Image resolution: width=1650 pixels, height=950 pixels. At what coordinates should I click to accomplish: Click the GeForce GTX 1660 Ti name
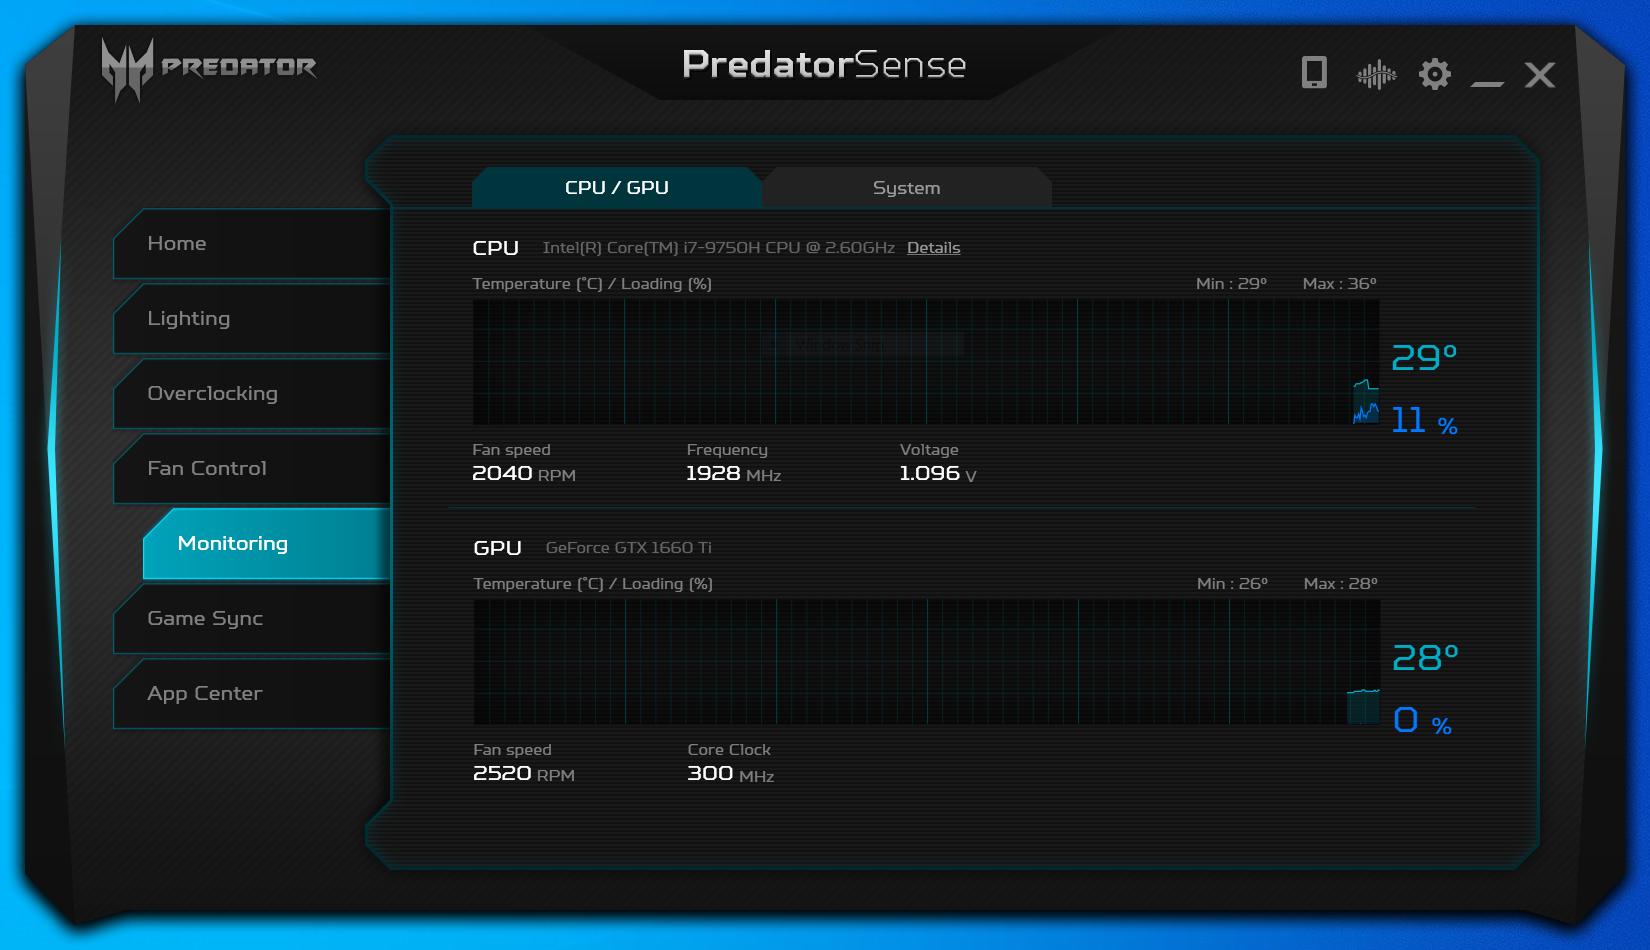pos(629,548)
